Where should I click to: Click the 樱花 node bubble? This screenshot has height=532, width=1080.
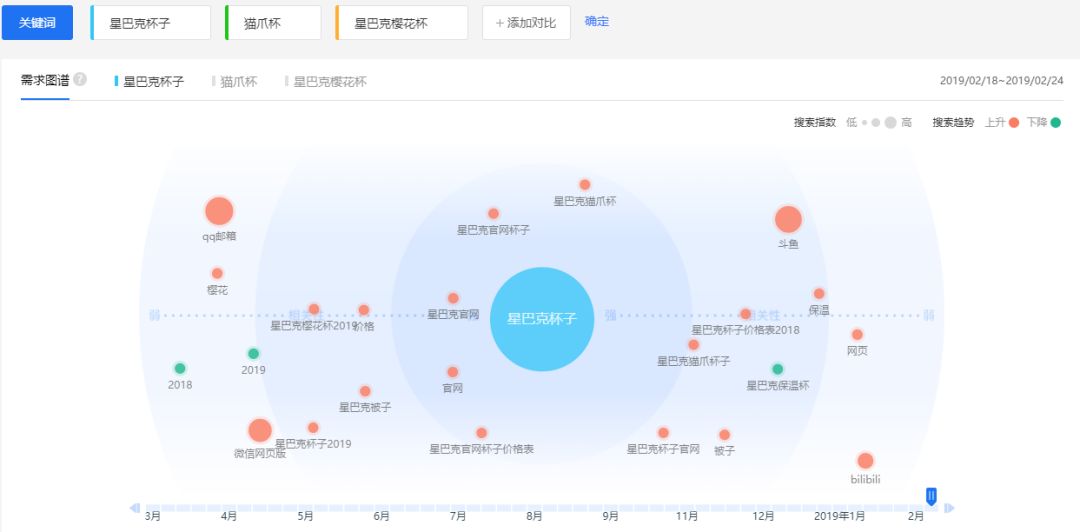pos(217,273)
